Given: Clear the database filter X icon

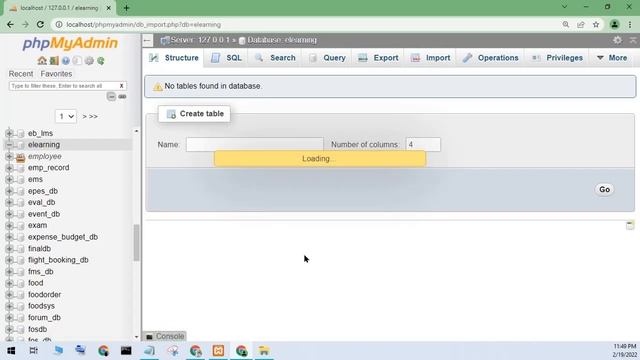Looking at the screenshot, I should point(121,86).
